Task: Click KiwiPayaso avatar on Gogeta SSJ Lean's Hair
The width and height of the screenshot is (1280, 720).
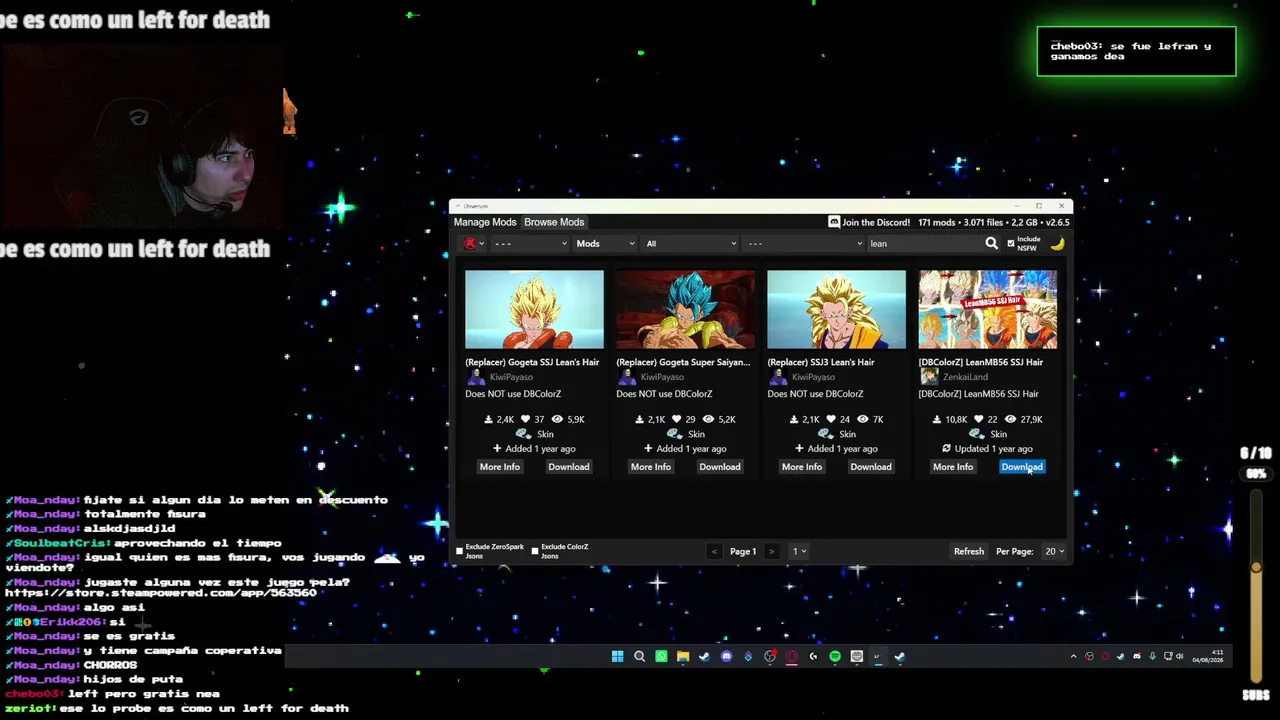Action: [x=476, y=377]
